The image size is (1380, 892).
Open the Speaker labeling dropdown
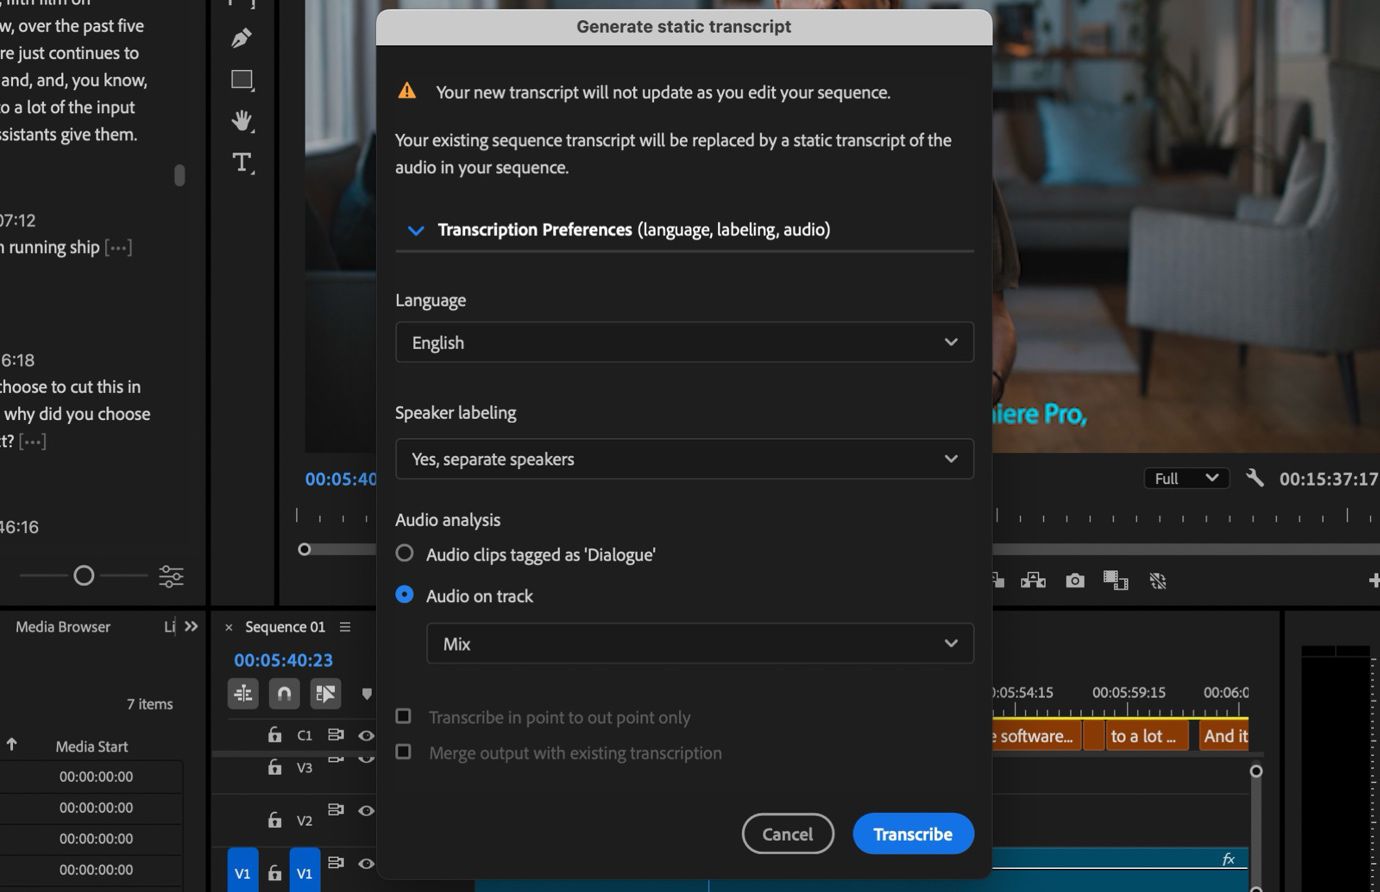(684, 458)
